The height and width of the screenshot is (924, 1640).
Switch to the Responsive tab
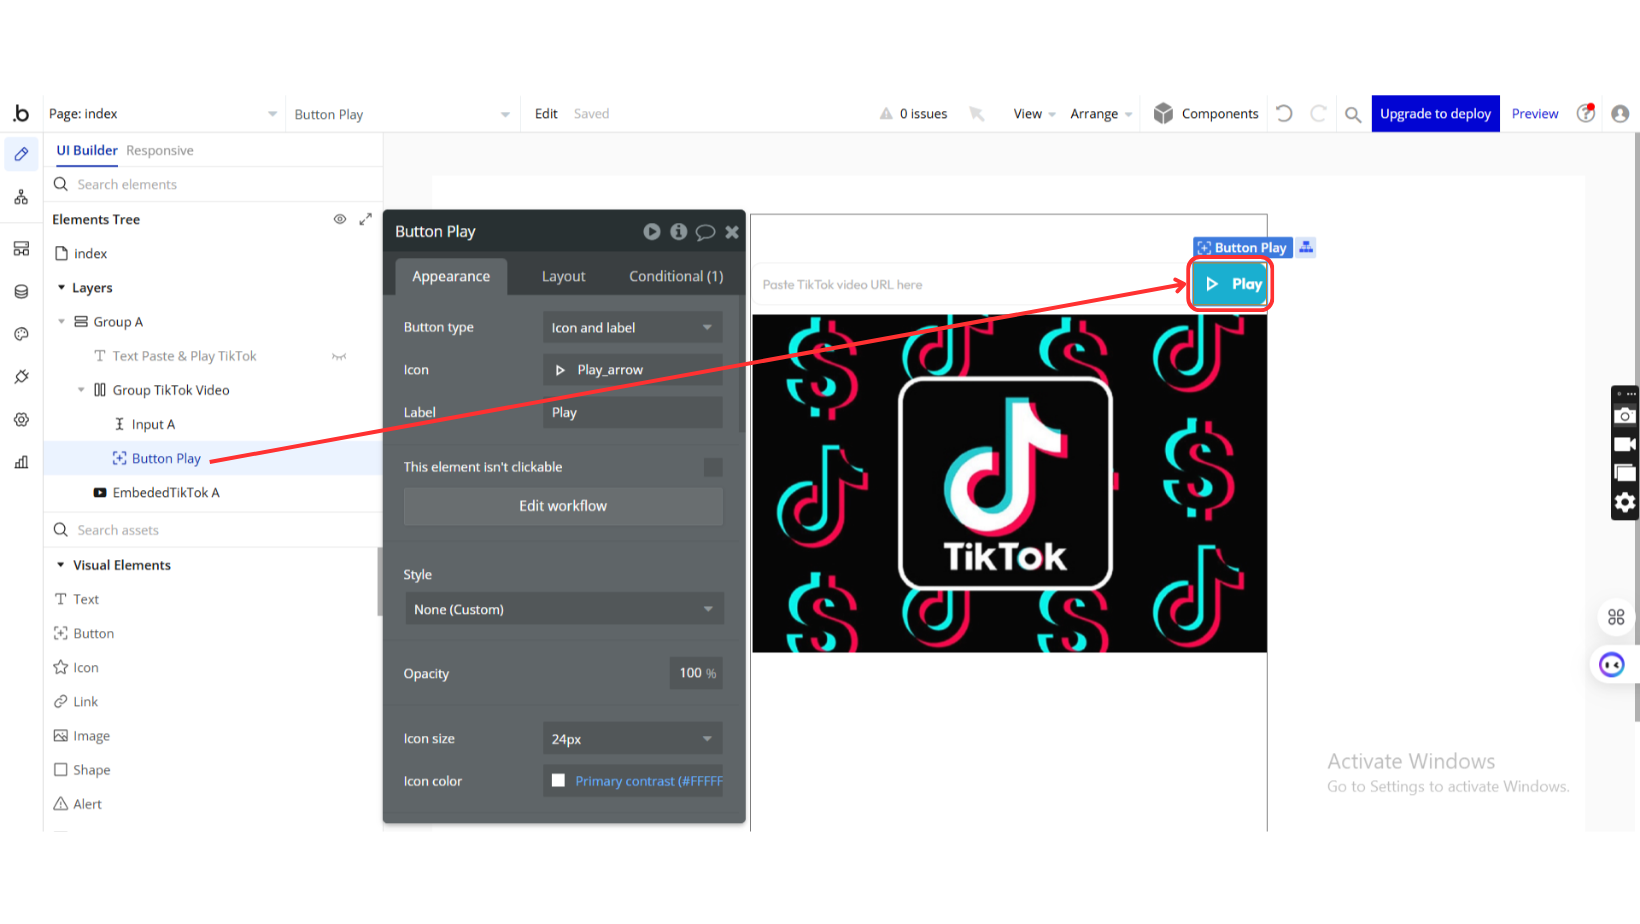click(160, 150)
